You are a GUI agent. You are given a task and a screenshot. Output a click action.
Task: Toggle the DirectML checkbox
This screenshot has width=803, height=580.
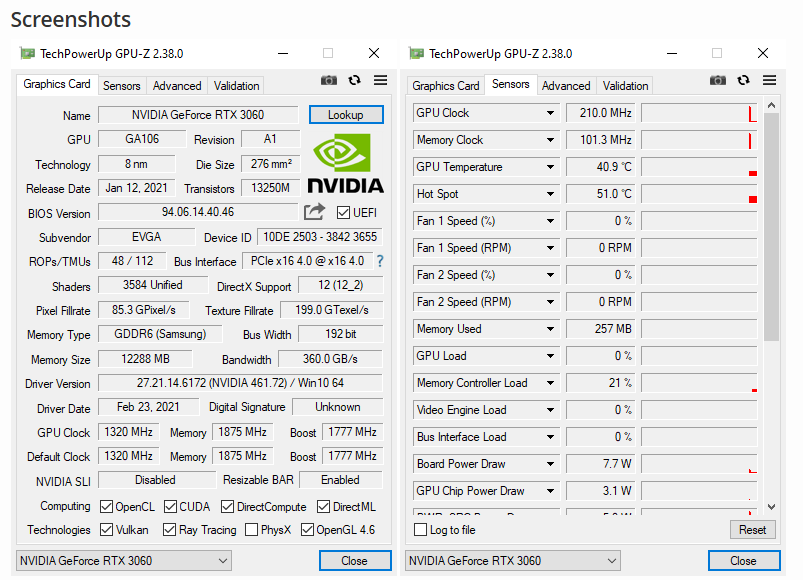pyautogui.click(x=323, y=507)
